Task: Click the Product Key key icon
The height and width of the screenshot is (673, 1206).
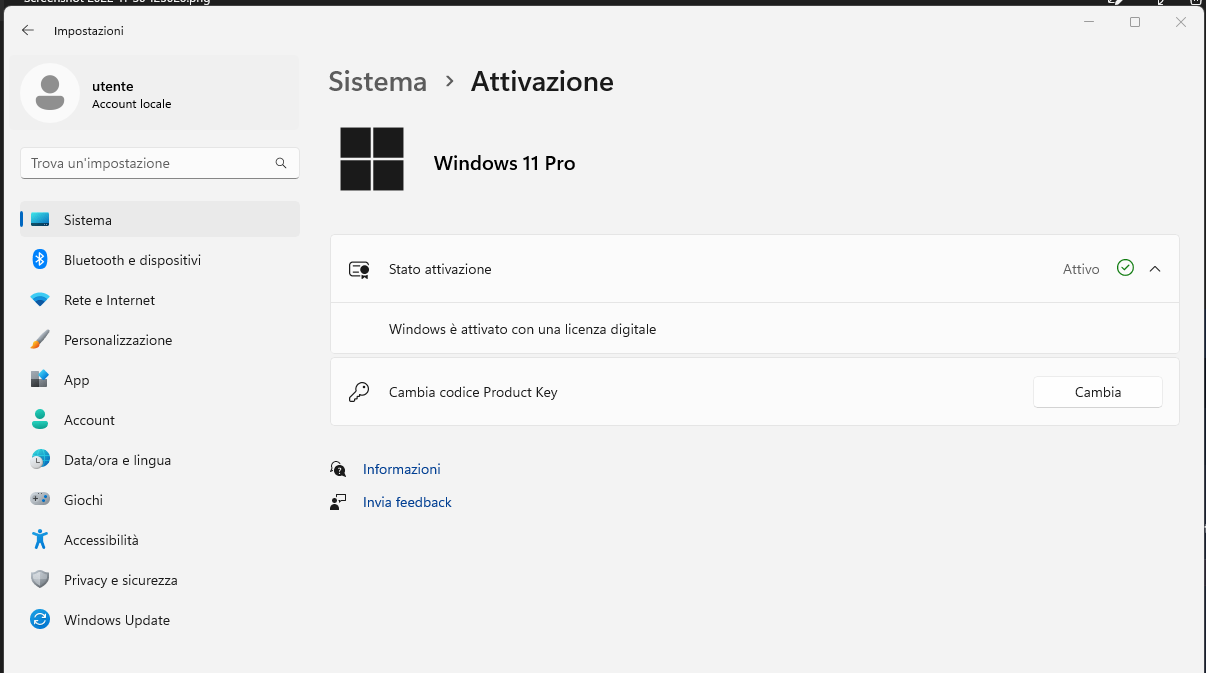Action: coord(359,392)
